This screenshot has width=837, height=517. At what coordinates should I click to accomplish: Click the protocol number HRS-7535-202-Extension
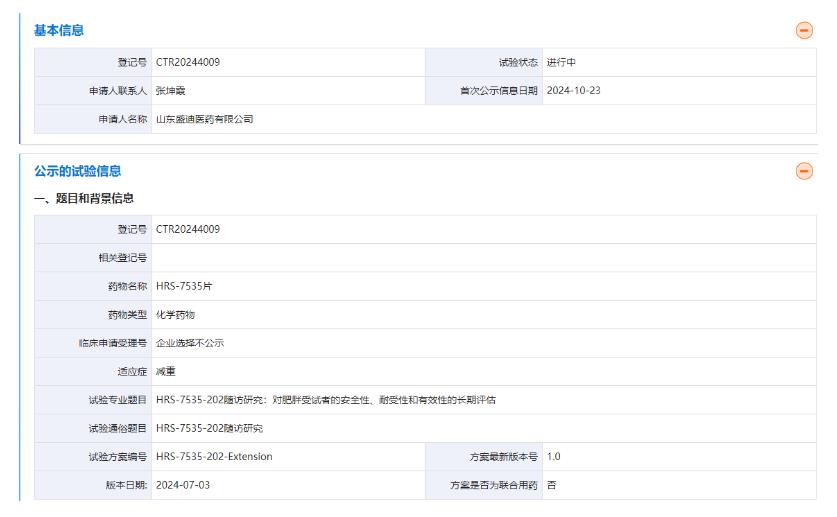214,457
